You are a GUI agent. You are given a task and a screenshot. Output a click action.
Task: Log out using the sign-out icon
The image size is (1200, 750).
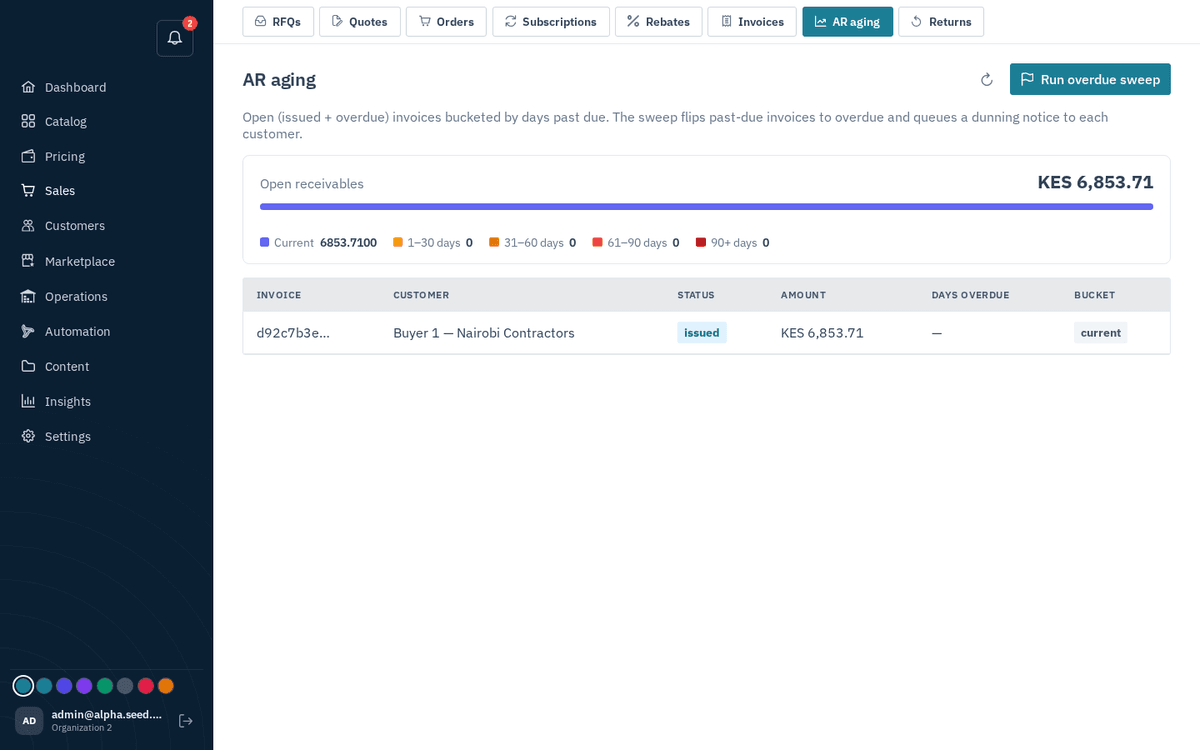185,721
